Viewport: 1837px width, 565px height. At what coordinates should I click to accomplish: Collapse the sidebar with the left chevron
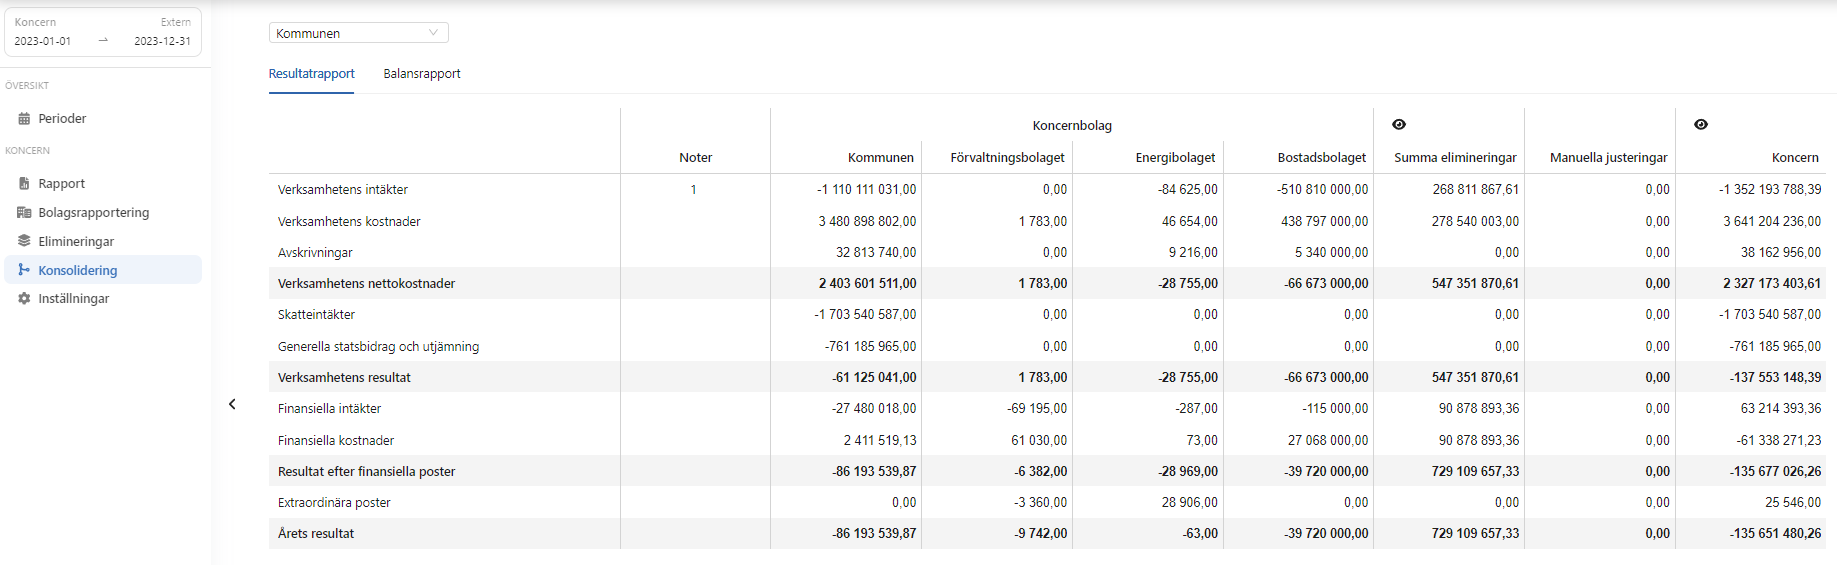(x=232, y=404)
